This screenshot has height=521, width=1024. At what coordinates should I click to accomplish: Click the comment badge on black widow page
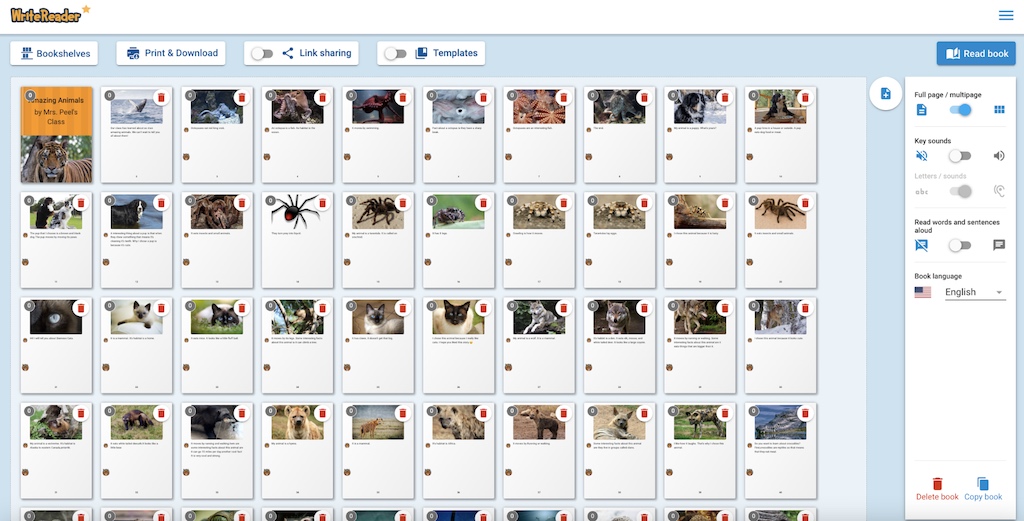270,200
